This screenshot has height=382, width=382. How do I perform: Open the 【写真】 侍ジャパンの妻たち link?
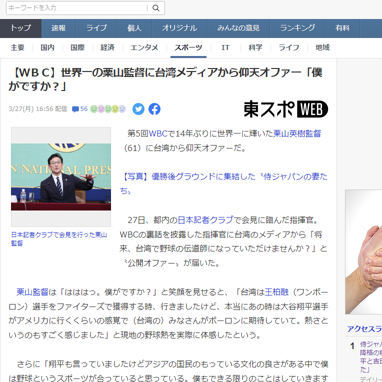tap(224, 184)
